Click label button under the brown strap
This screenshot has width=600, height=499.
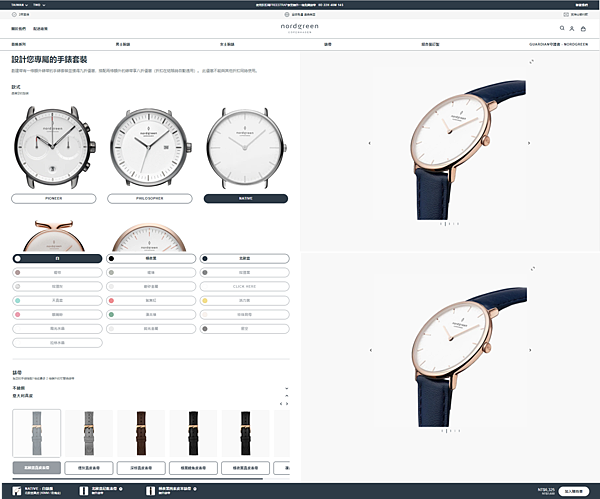[141, 468]
